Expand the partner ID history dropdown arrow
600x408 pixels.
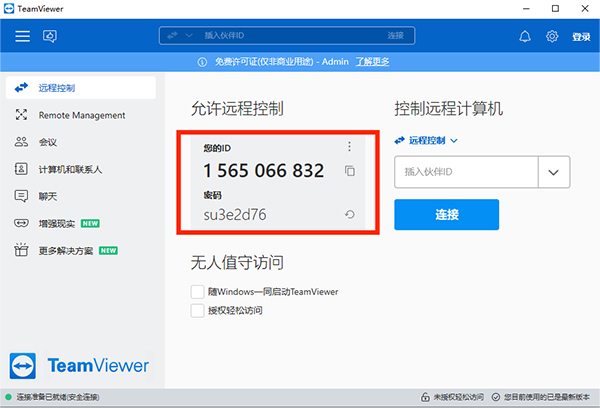point(554,172)
